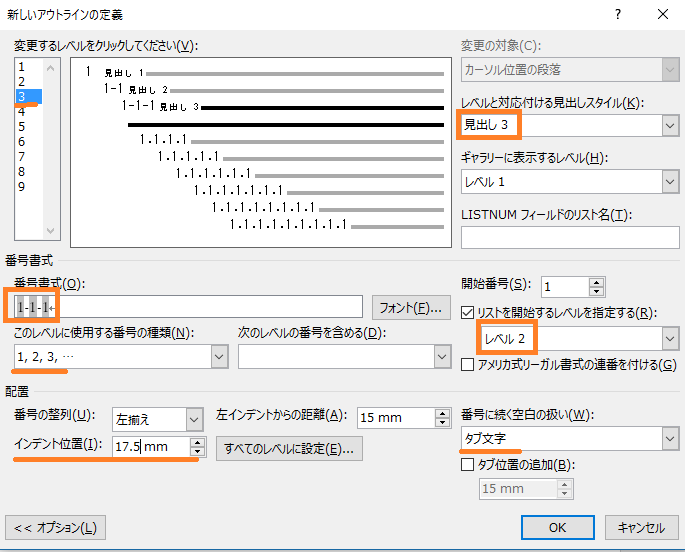Confirm with the OK button
The image size is (685, 552).
tap(557, 528)
